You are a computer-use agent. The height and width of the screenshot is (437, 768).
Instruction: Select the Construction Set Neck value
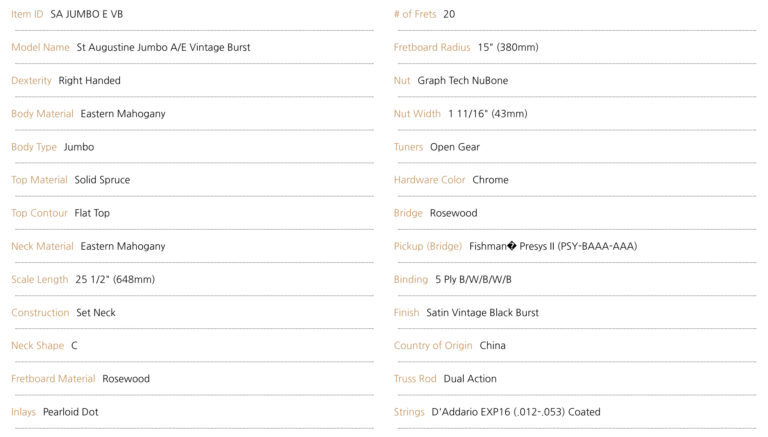tap(96, 313)
